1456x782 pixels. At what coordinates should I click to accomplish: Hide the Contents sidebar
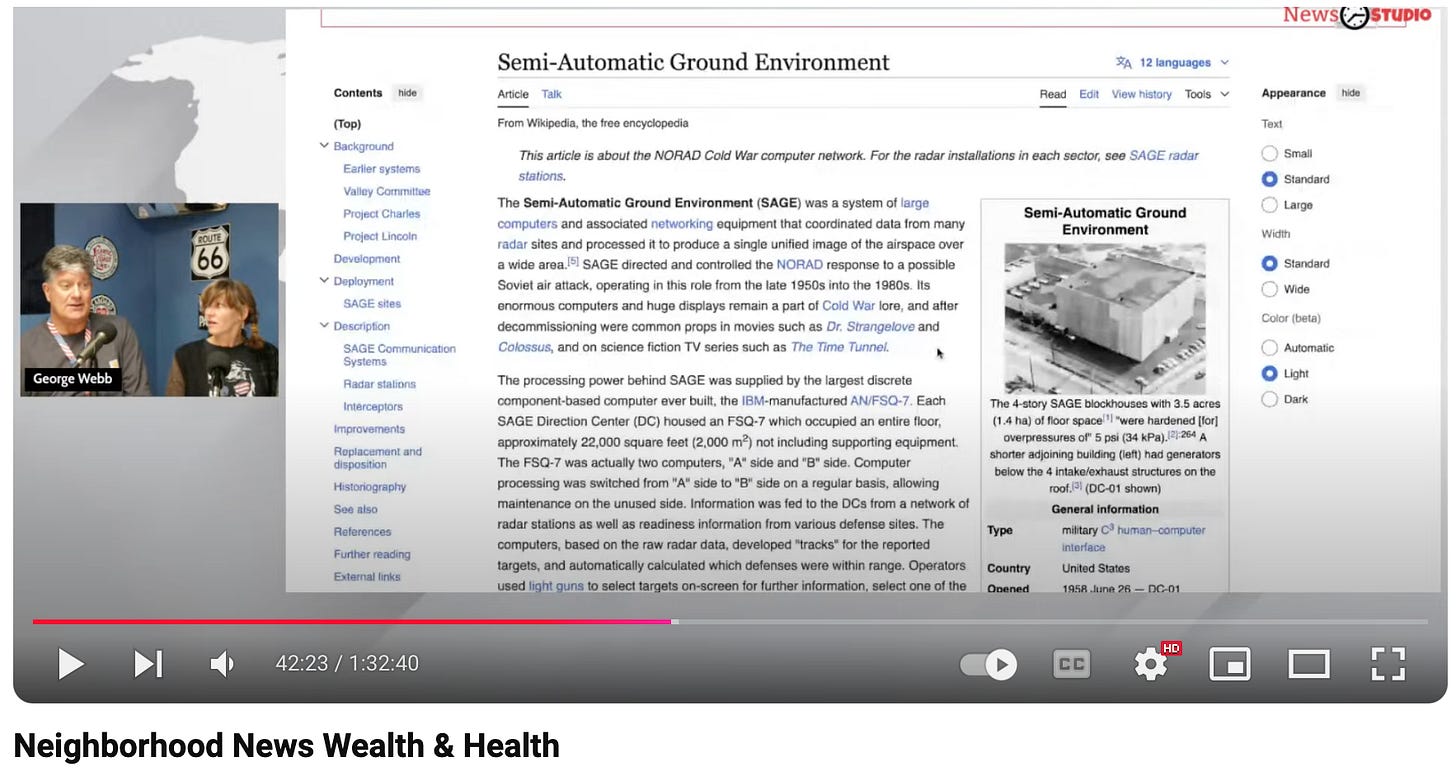click(407, 93)
